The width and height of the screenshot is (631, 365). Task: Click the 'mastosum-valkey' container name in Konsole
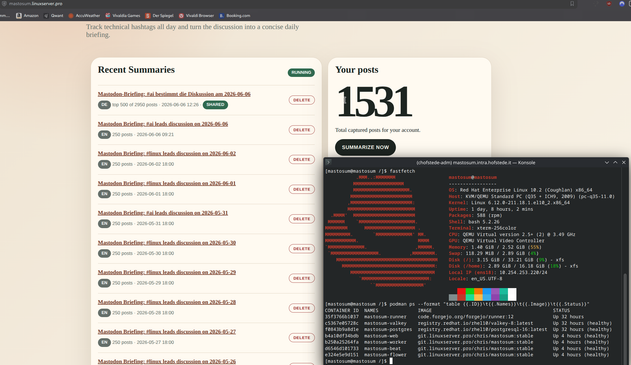coord(385,323)
